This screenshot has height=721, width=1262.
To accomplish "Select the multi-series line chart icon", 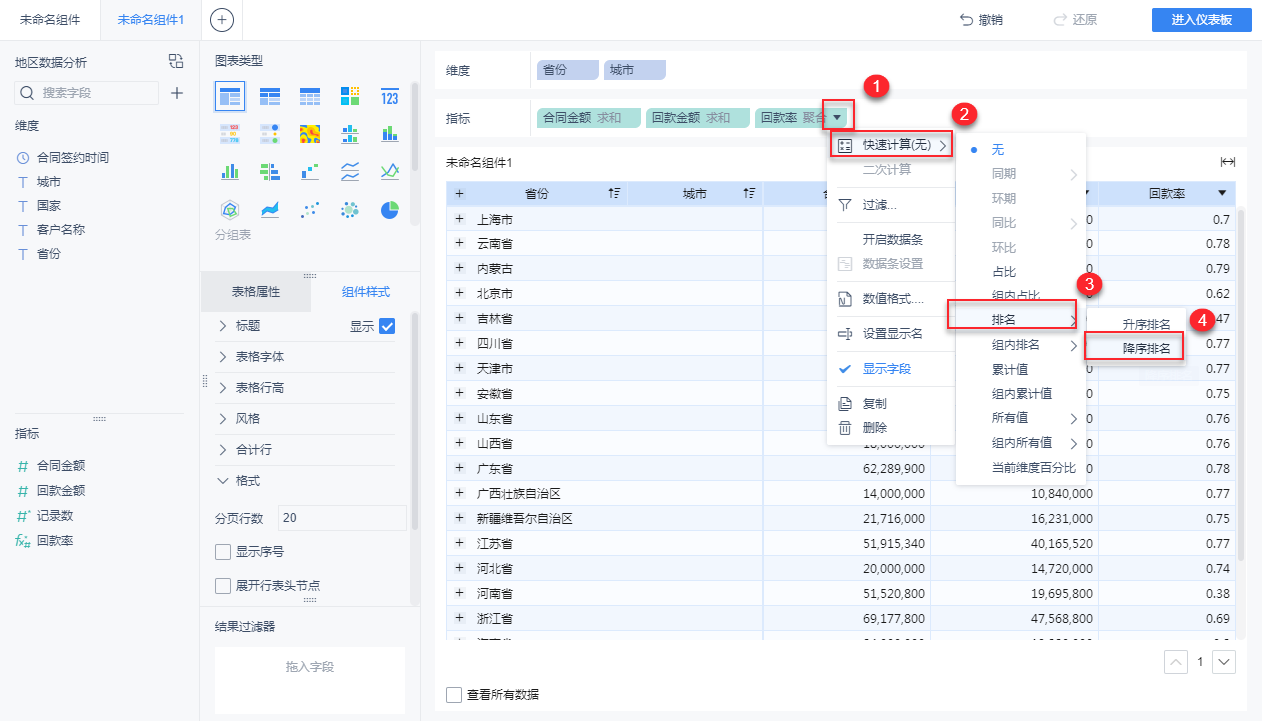I will coord(390,171).
